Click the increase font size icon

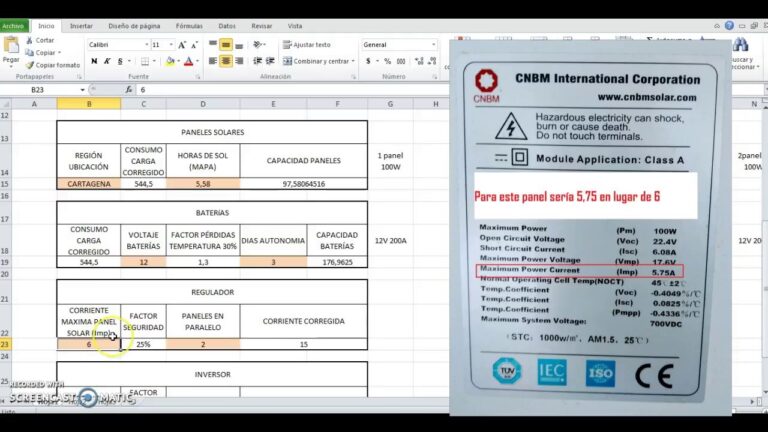pyautogui.click(x=183, y=45)
